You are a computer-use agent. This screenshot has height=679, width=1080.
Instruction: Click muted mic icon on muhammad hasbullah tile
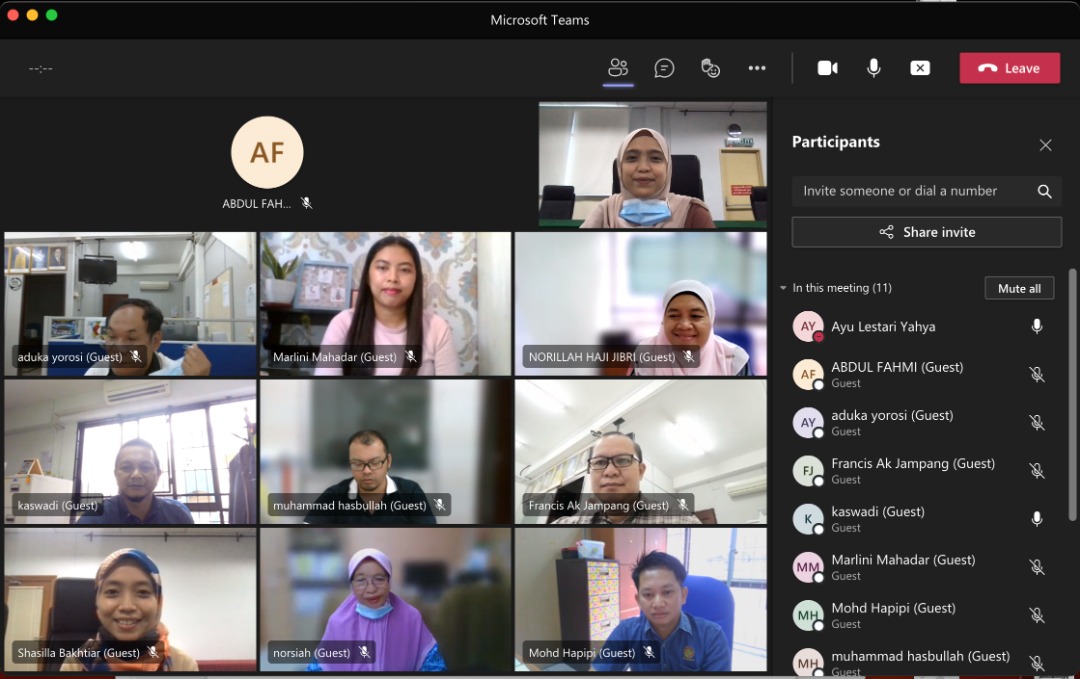pos(439,505)
